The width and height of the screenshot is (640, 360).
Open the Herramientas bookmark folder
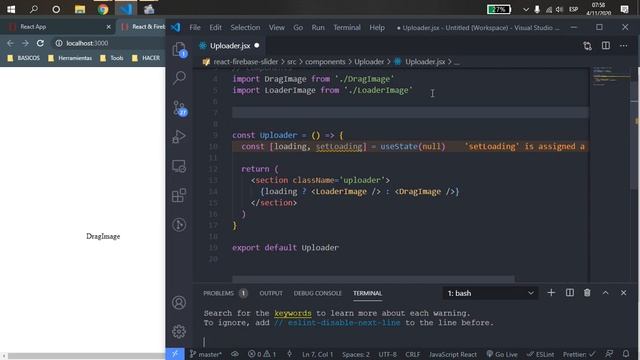click(70, 58)
